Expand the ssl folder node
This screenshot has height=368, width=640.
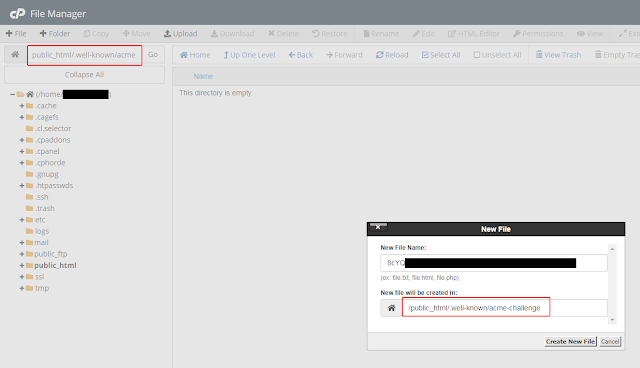(22, 277)
